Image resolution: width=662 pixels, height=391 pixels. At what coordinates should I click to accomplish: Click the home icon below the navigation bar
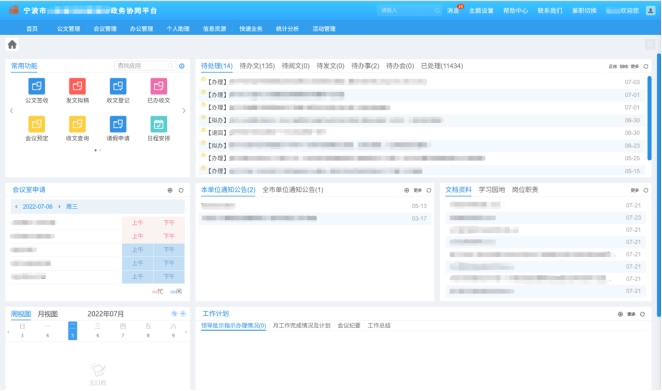(x=12, y=44)
